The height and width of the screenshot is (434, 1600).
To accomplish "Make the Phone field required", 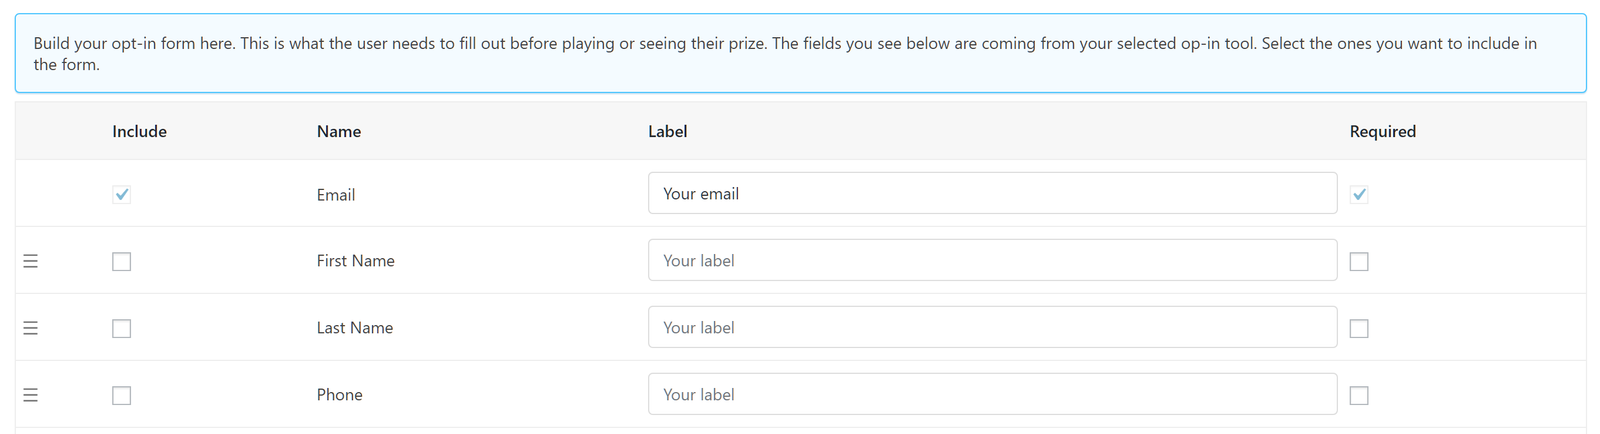I will pyautogui.click(x=1359, y=395).
